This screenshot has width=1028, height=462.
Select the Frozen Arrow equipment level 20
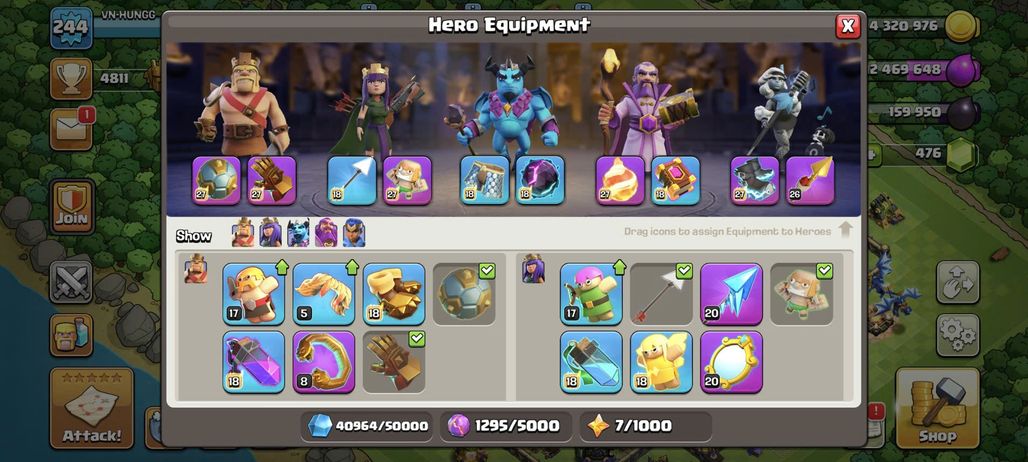(x=732, y=294)
